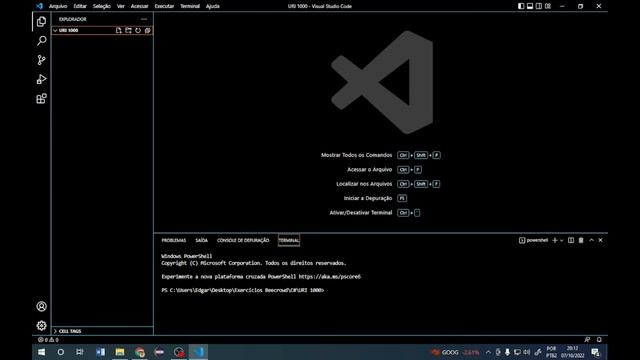Viewport: 640px width, 360px height.
Task: Click the EXPLORADOR panel title
Action: coord(72,19)
